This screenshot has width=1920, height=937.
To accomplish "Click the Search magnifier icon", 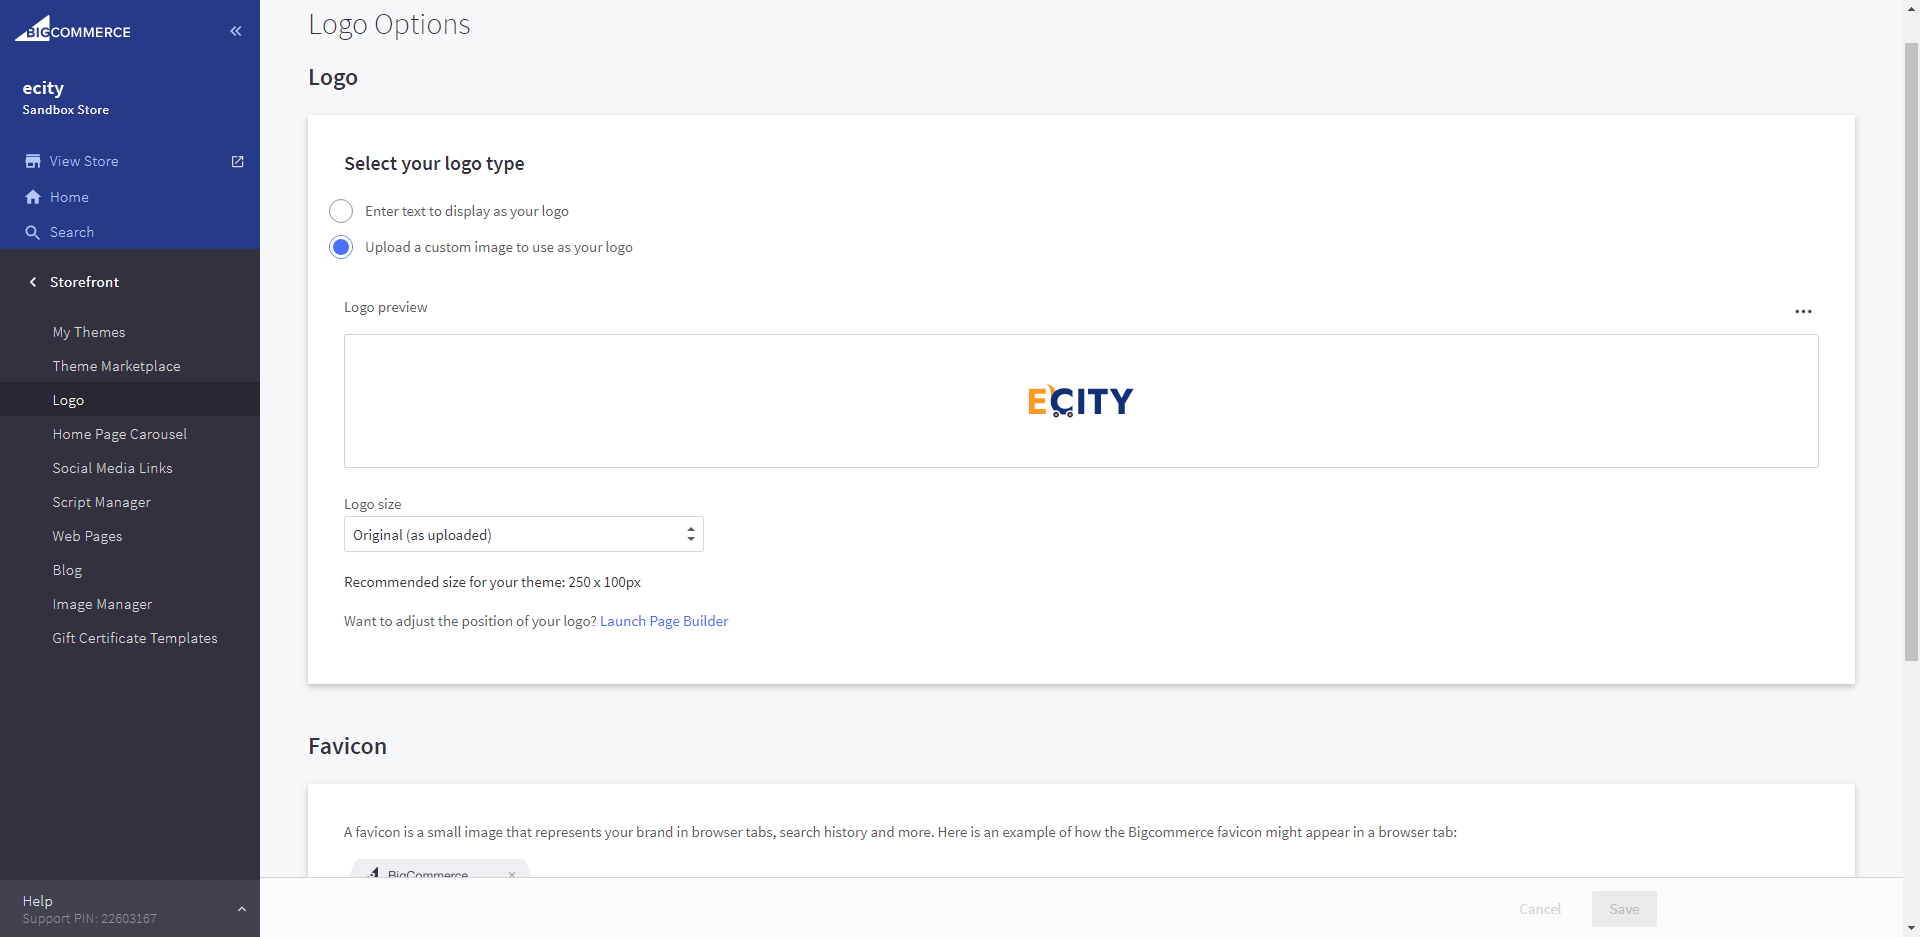I will (33, 232).
